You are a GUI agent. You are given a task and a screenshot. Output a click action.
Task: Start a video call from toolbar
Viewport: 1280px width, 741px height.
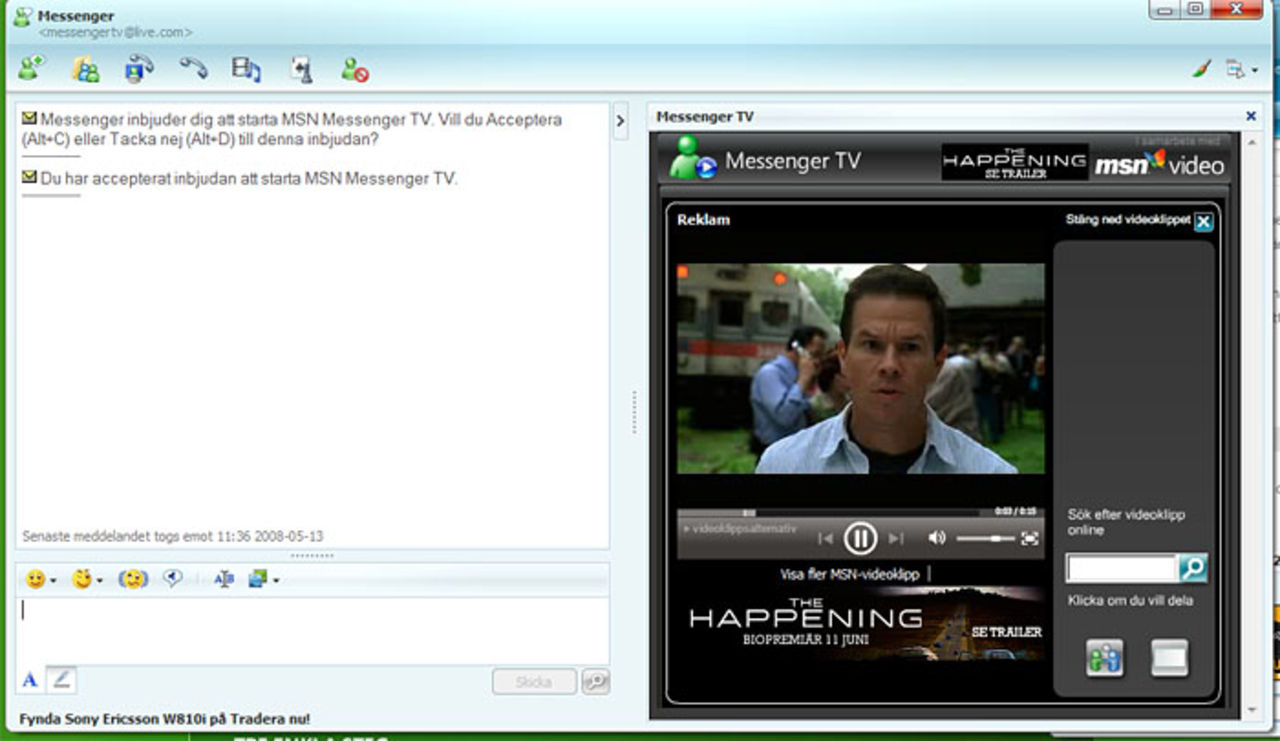coord(139,69)
